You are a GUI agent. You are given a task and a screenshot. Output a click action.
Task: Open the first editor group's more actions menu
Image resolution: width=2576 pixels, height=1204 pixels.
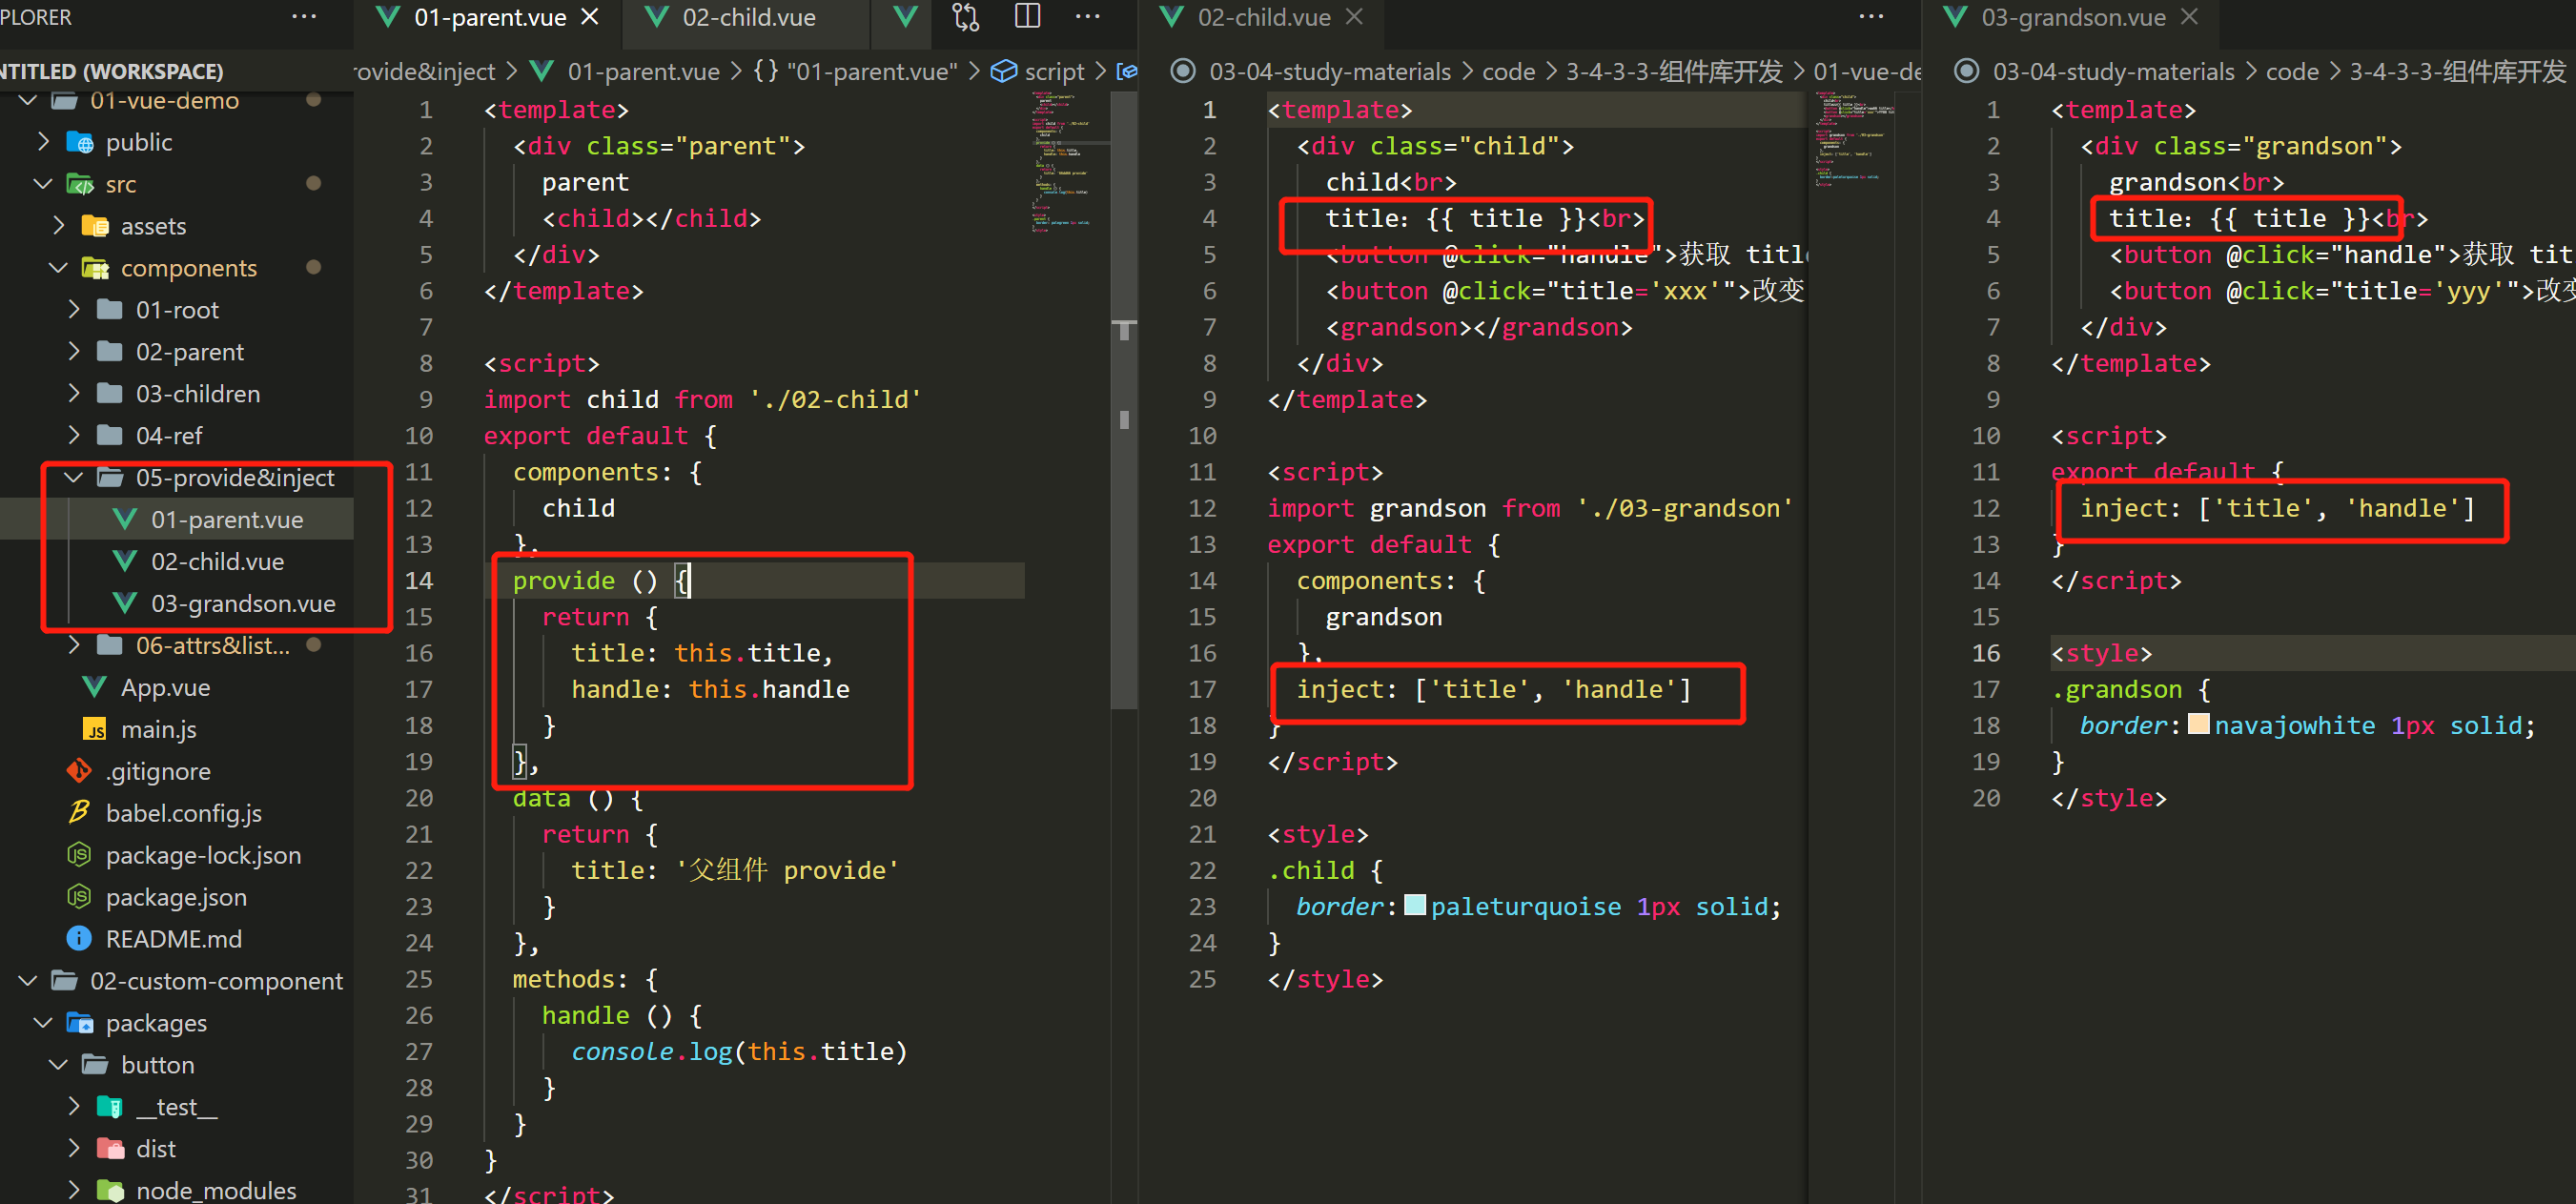[1087, 17]
